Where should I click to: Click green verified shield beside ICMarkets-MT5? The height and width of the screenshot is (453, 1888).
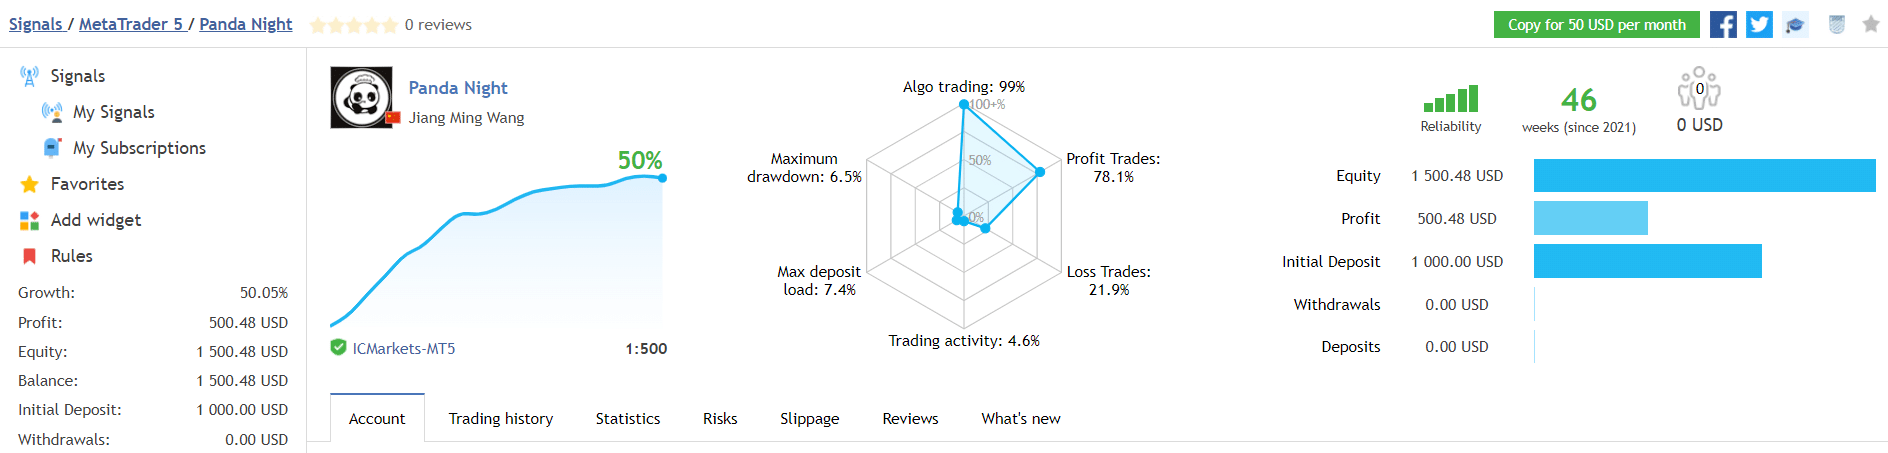tap(339, 348)
